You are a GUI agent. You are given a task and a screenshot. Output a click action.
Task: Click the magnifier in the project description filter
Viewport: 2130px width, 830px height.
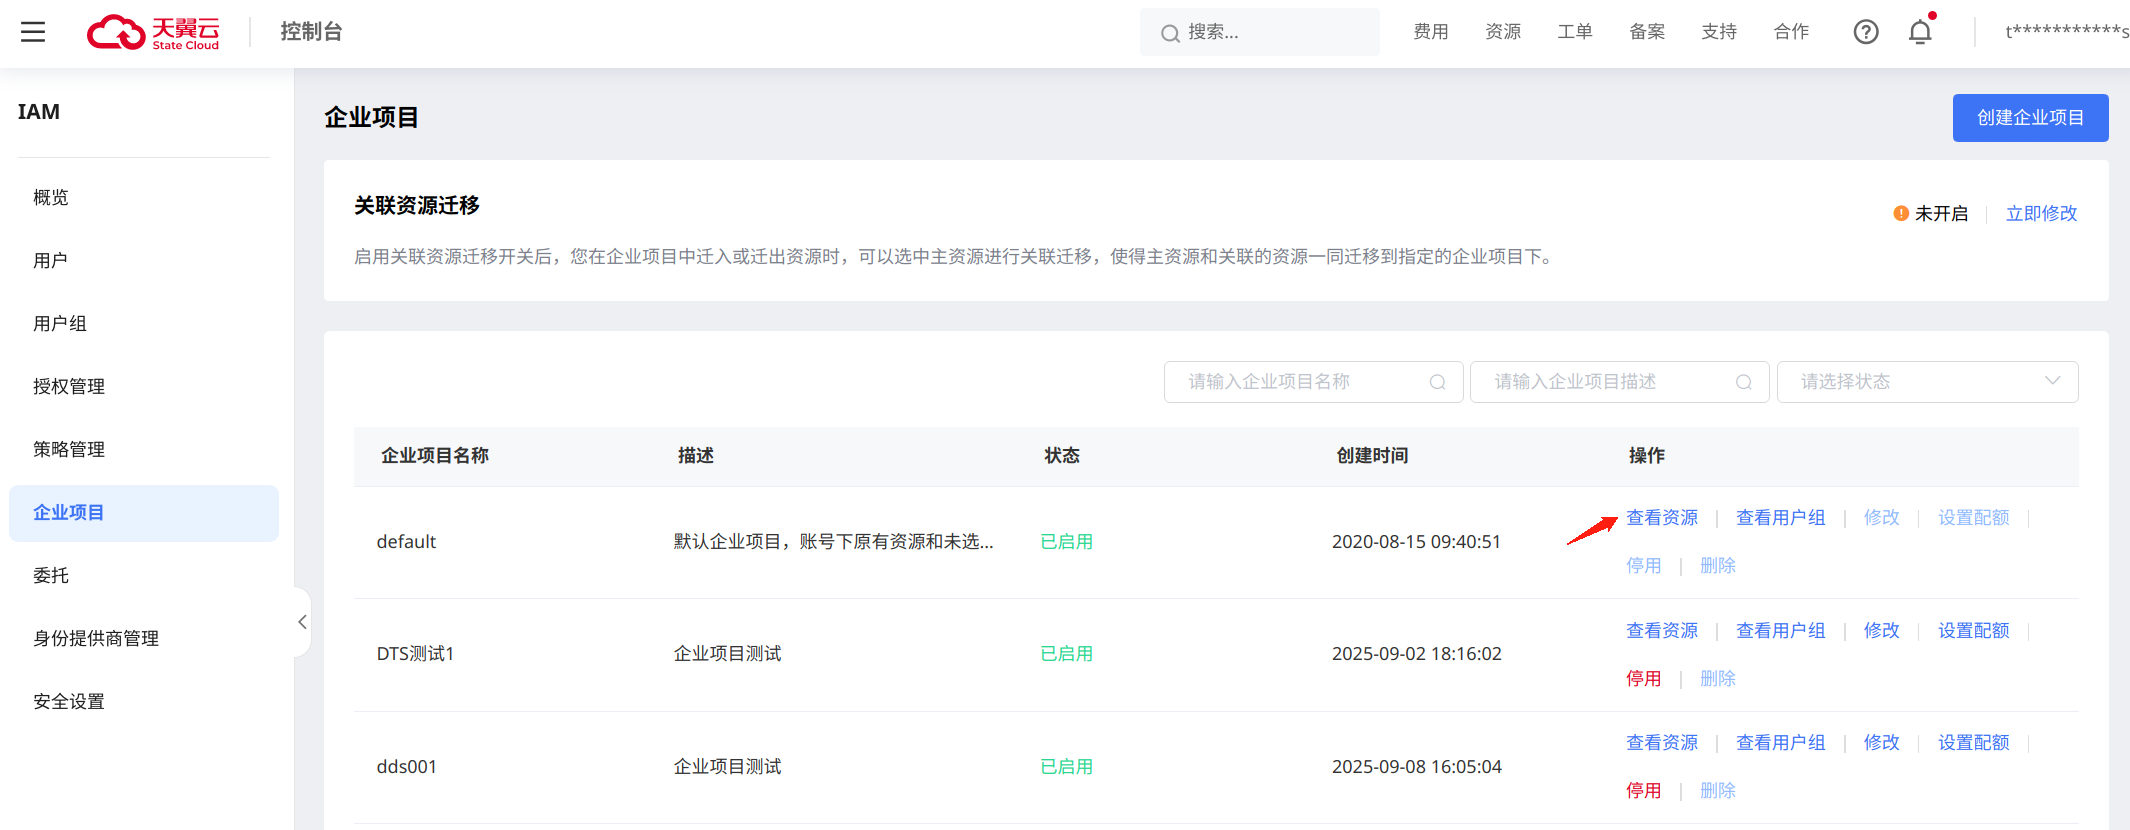1743,382
